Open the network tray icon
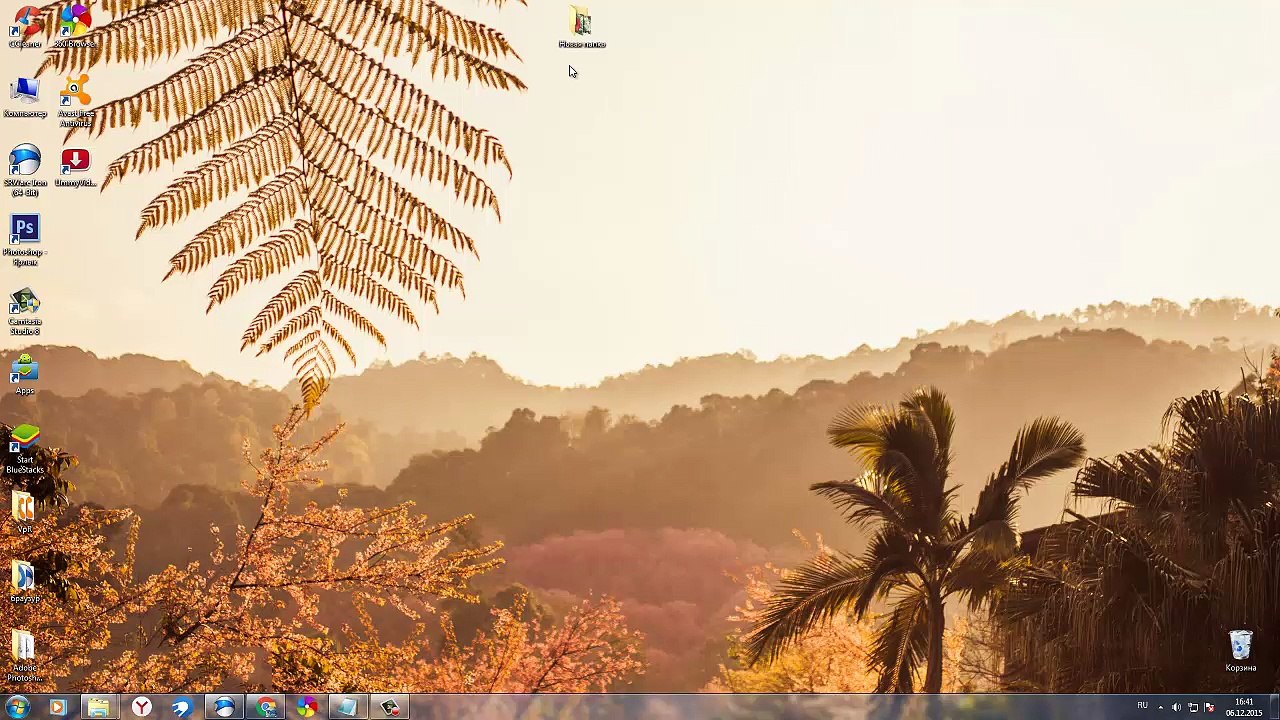Screen dimensions: 1280x720 tap(1193, 708)
